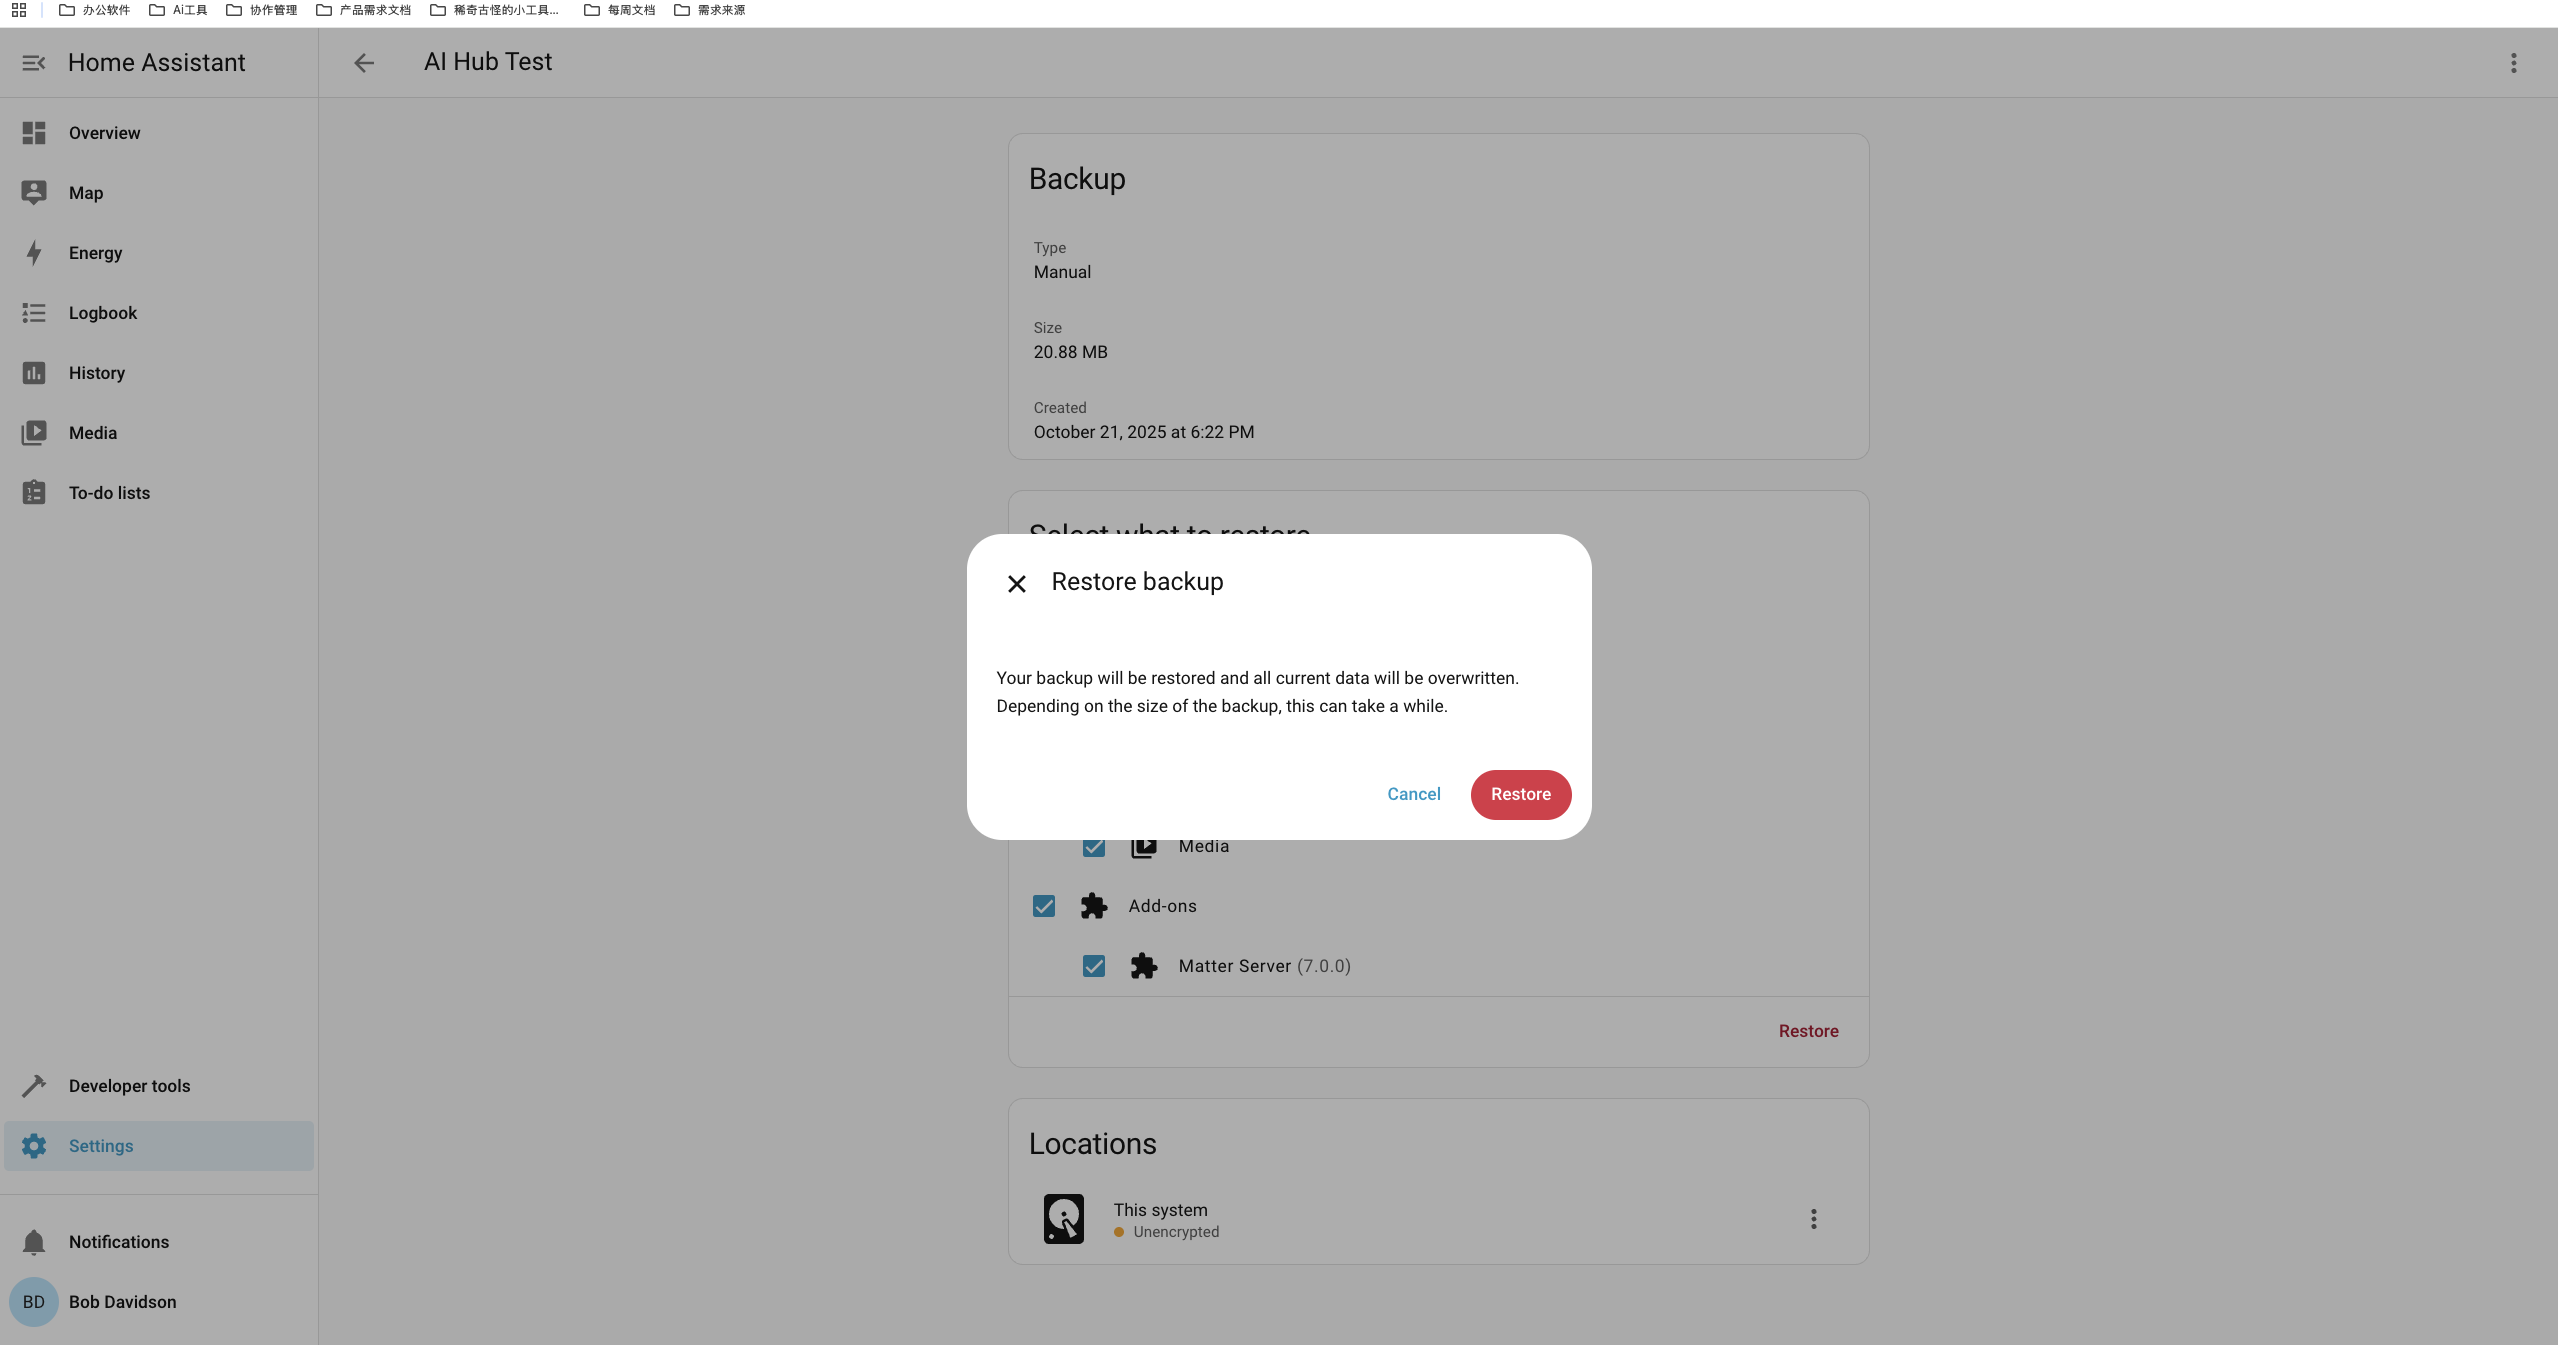This screenshot has width=2558, height=1345.
Task: Click the Add-ons puzzle piece icon
Action: pyautogui.click(x=1094, y=906)
